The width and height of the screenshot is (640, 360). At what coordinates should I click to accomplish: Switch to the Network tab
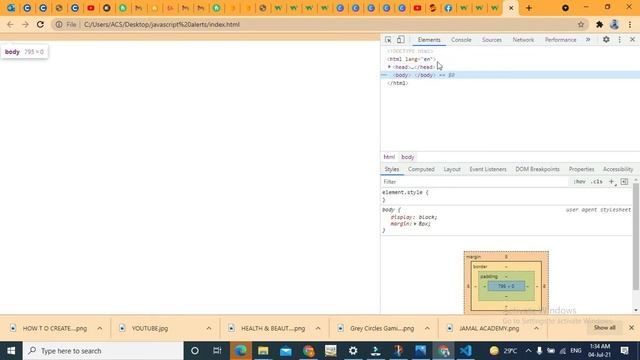tap(523, 40)
